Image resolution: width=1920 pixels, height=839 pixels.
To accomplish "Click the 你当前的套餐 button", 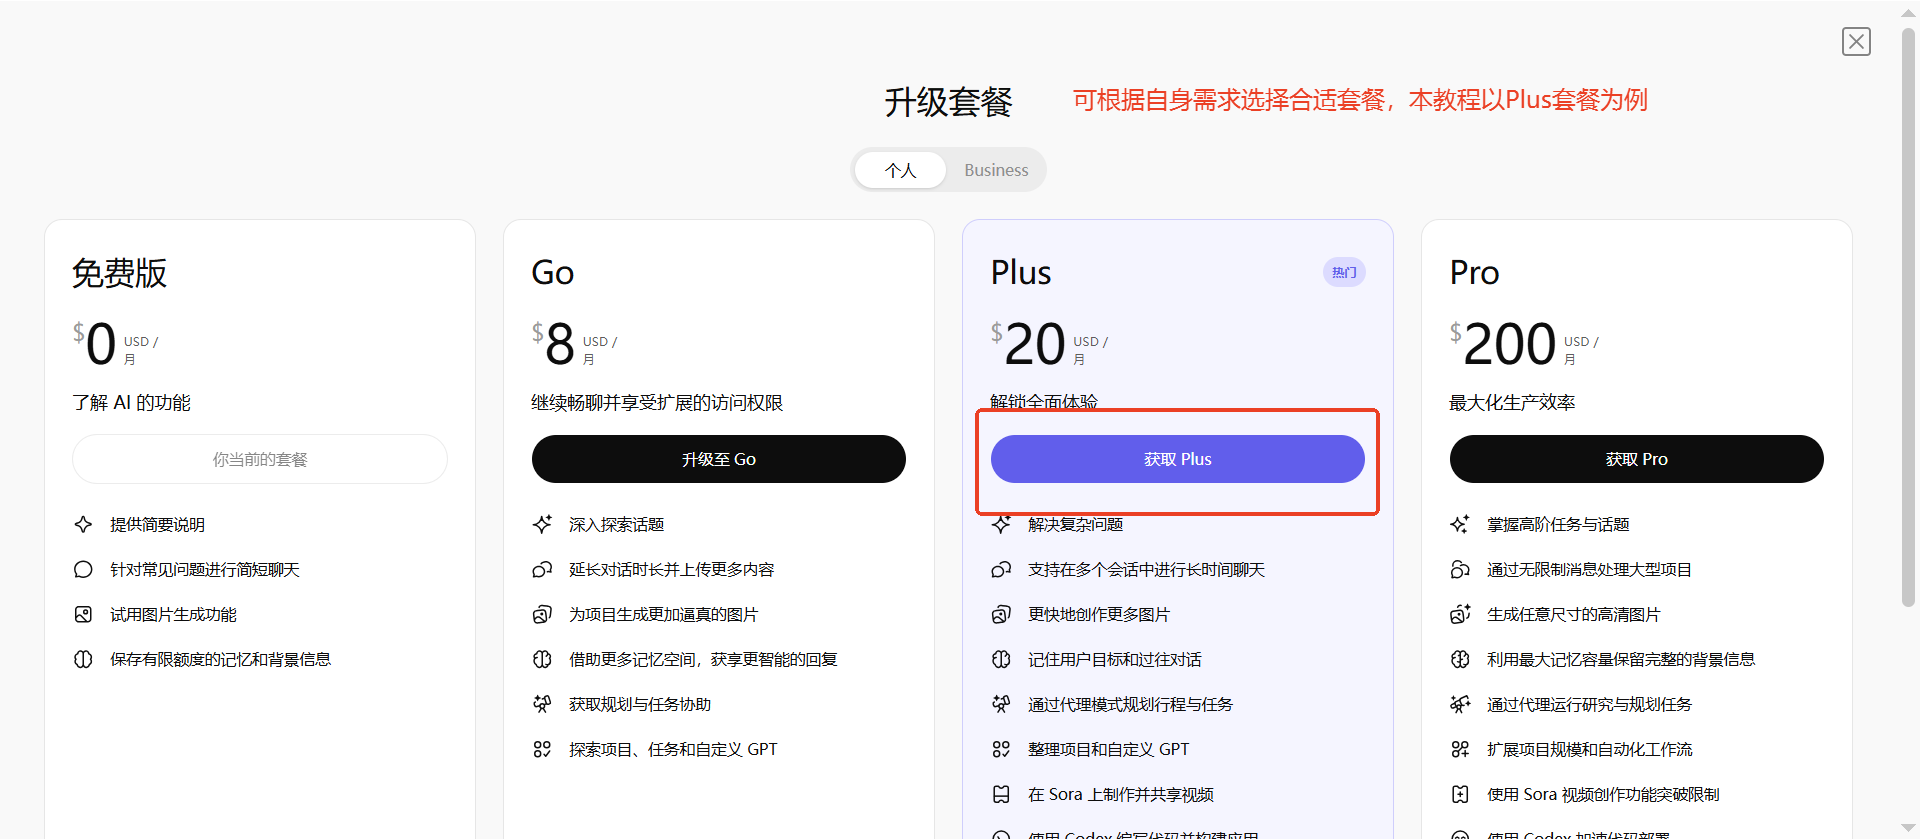I will (x=259, y=459).
